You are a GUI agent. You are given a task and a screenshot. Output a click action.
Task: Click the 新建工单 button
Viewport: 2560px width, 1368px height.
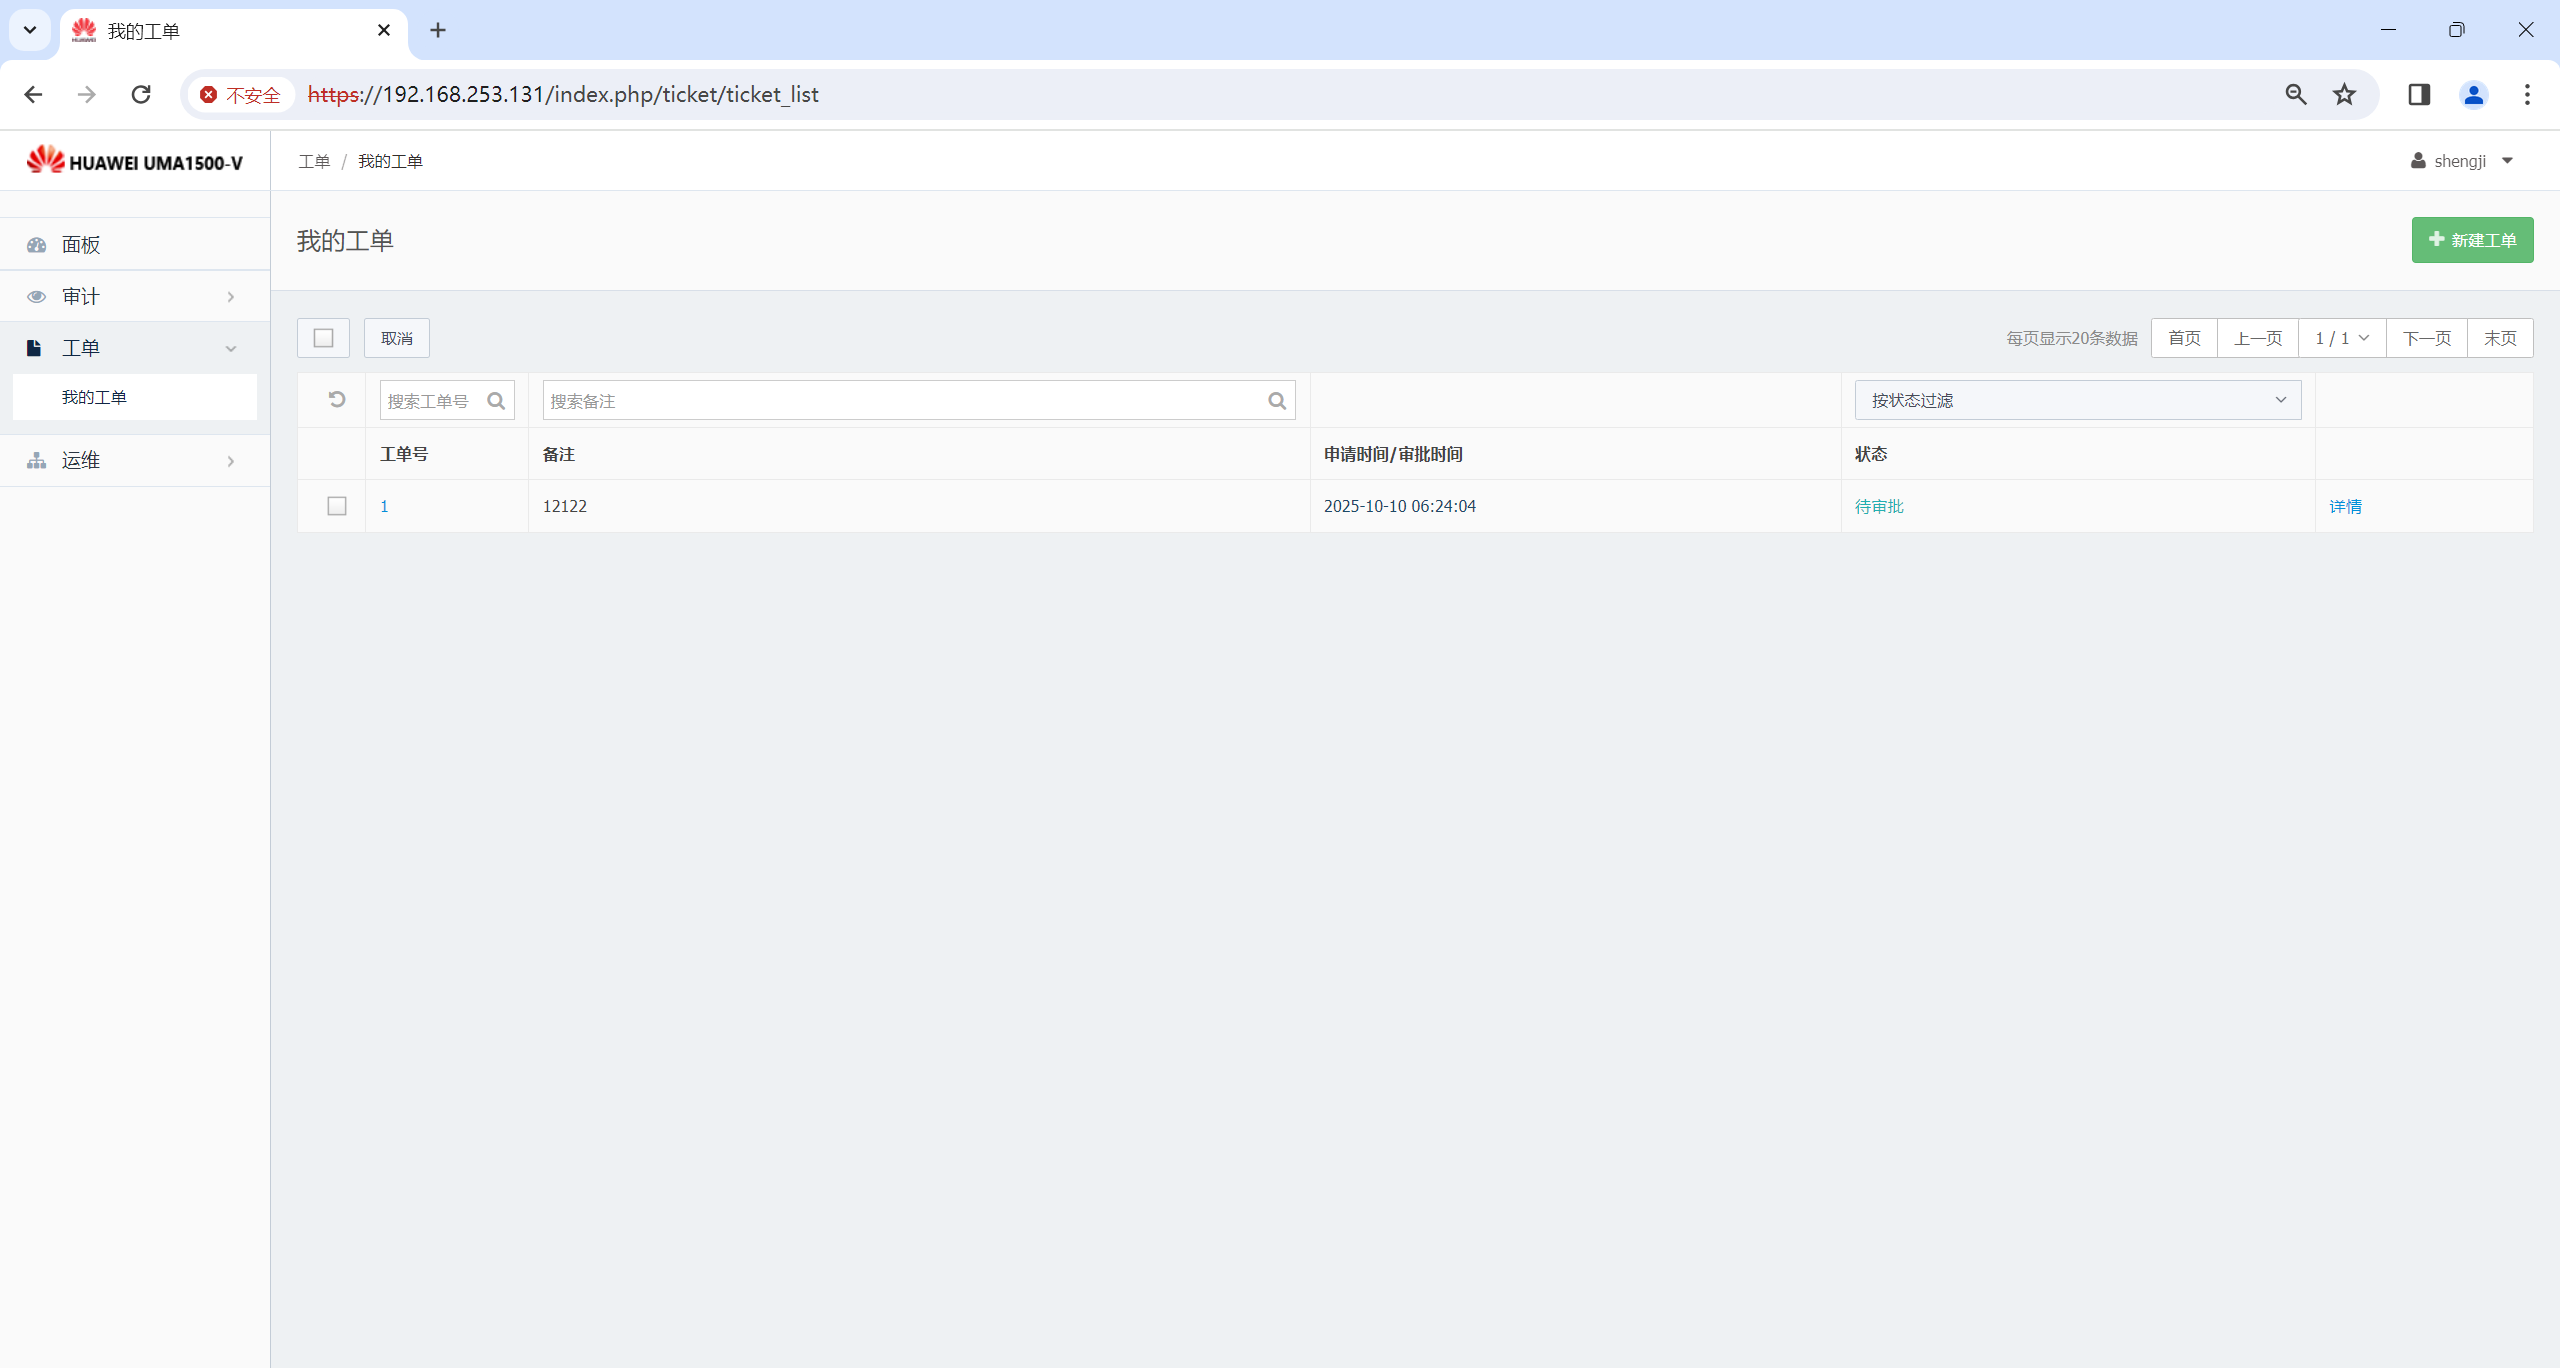pyautogui.click(x=2472, y=240)
